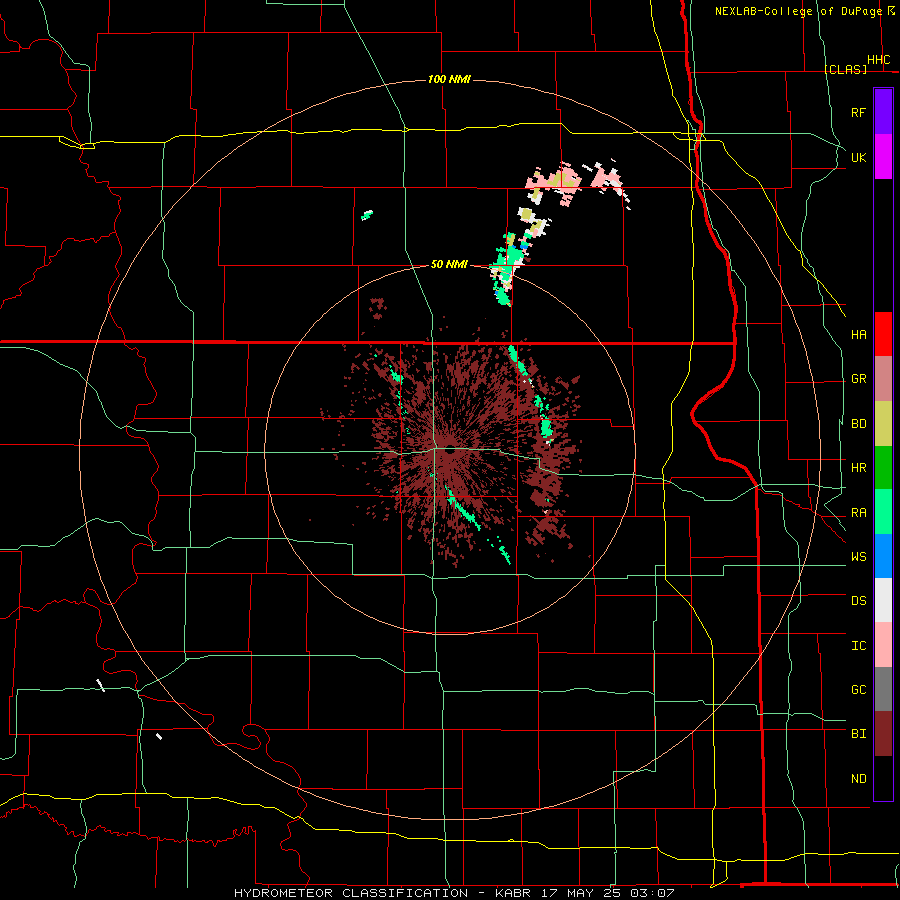Click the dark green HR swatch
Screen dimensions: 900x900
click(x=883, y=468)
